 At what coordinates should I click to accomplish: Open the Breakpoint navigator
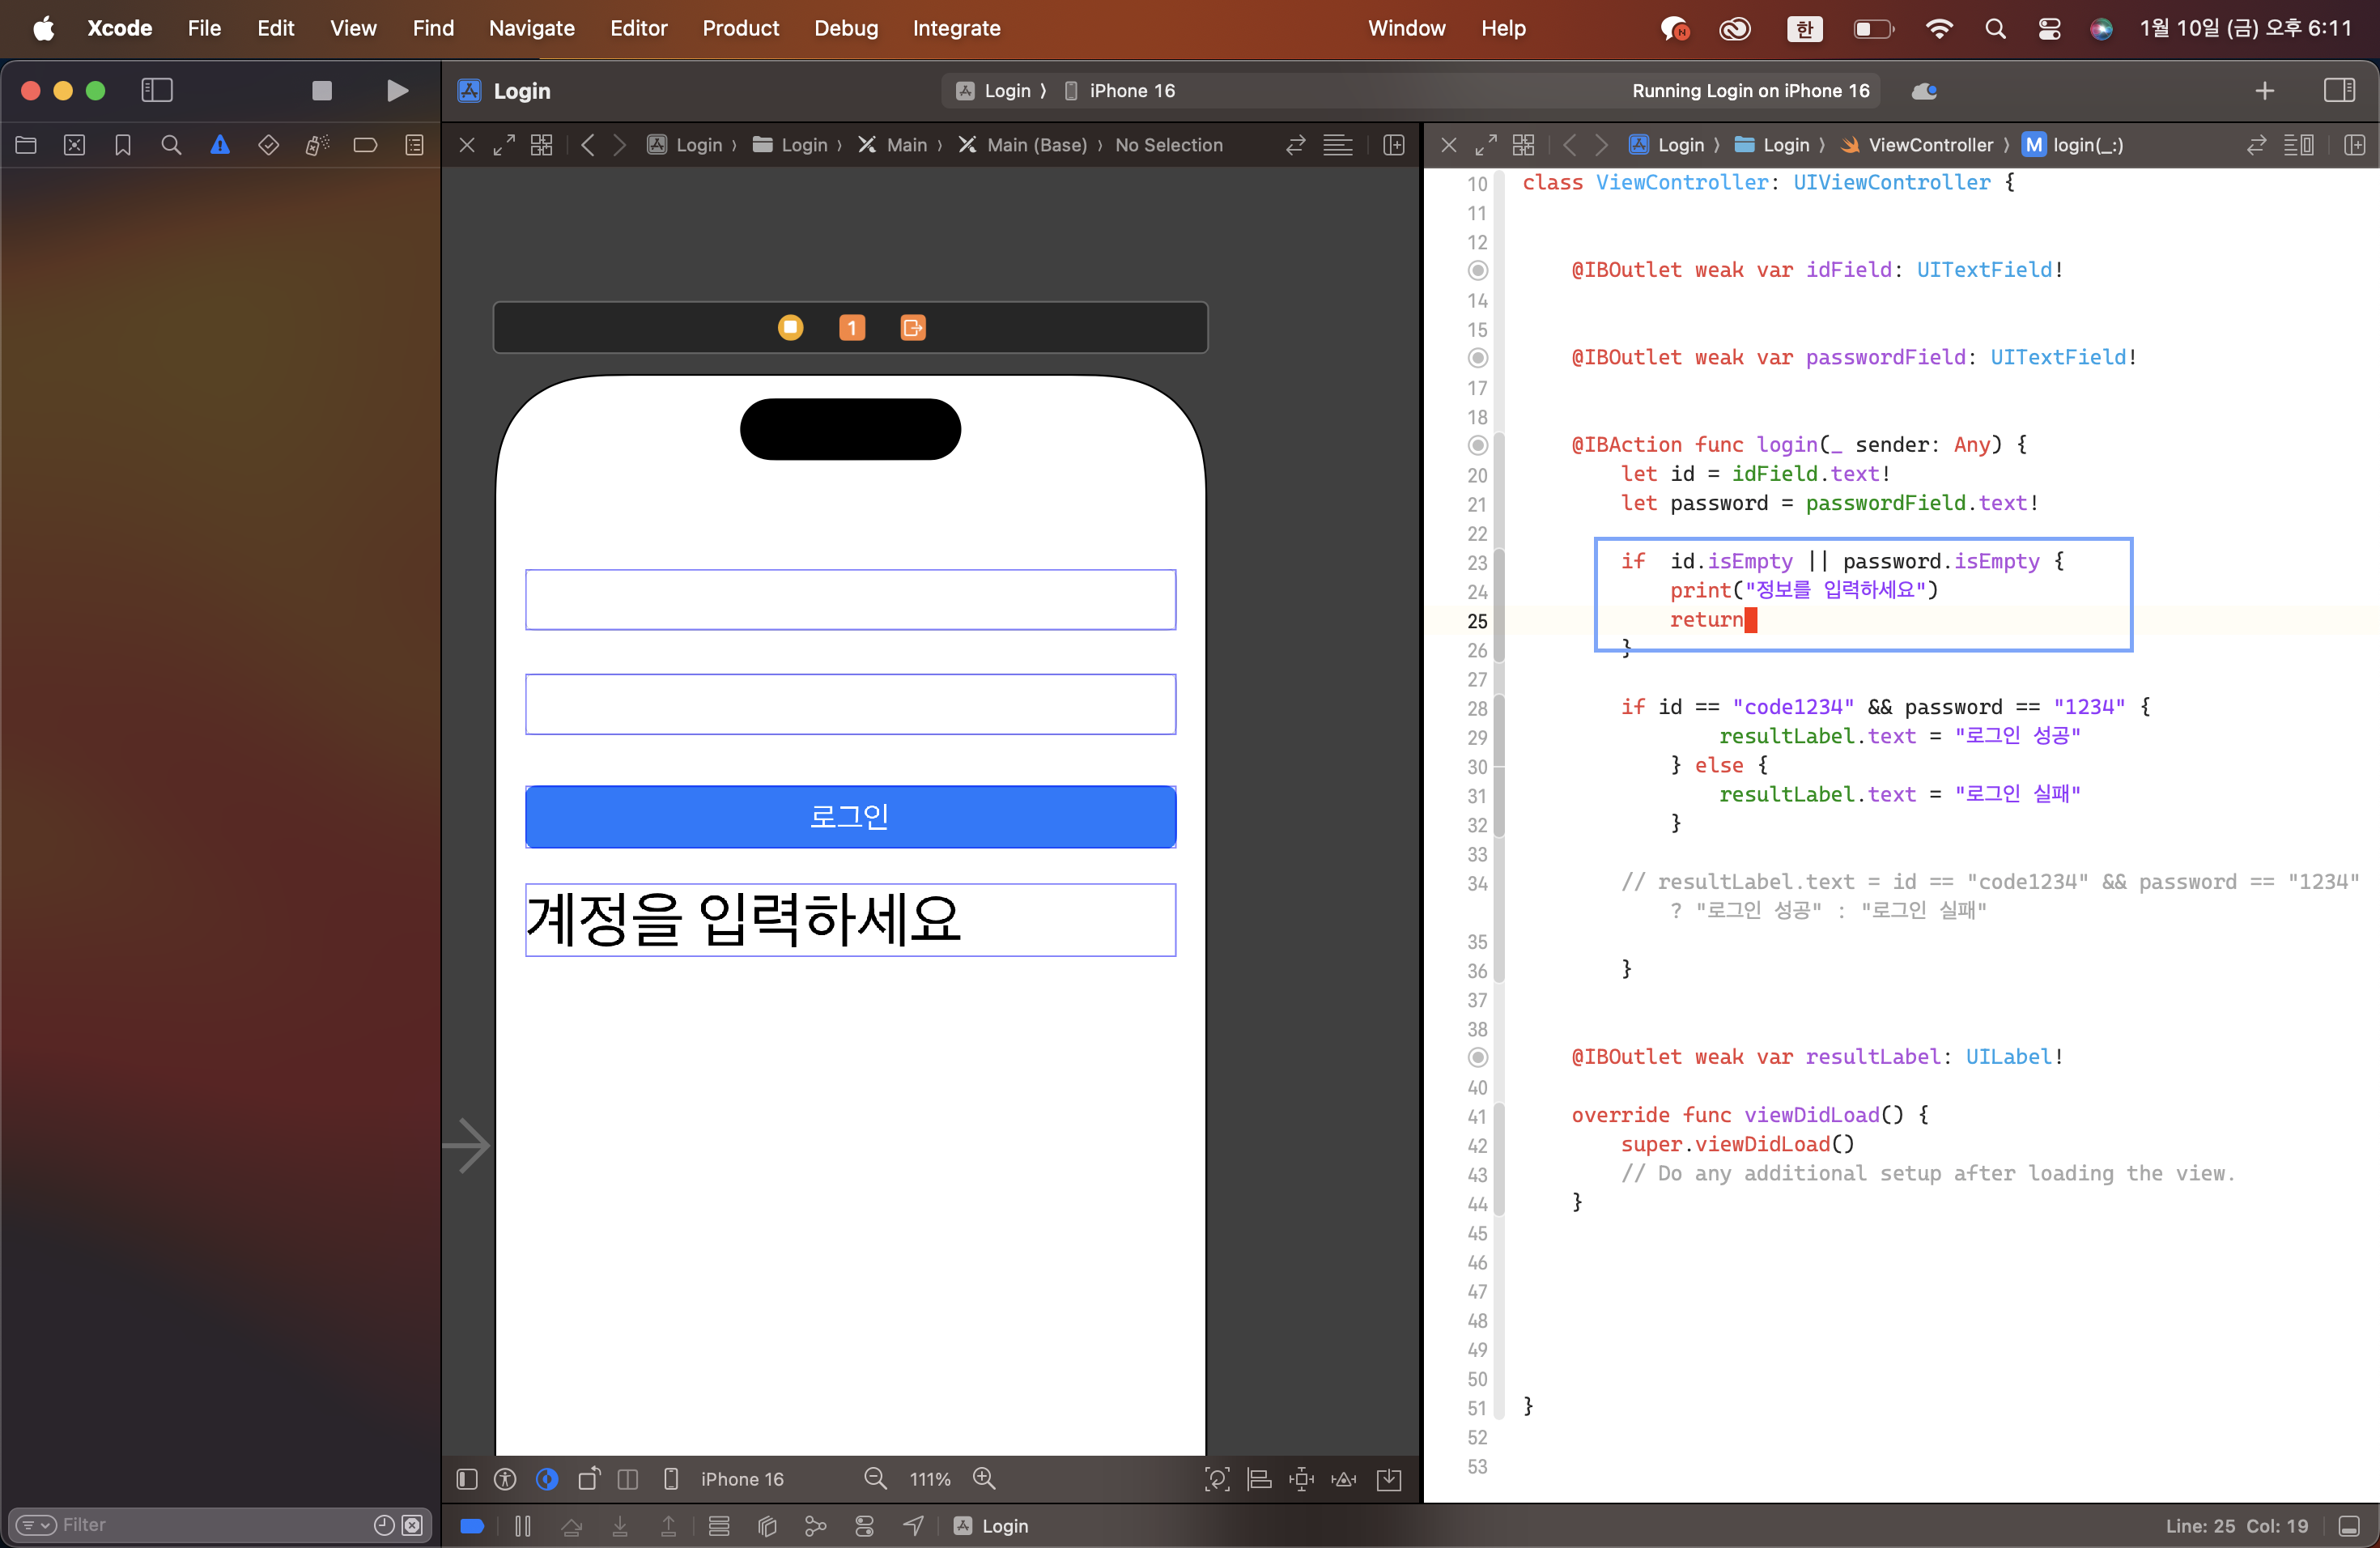365,146
